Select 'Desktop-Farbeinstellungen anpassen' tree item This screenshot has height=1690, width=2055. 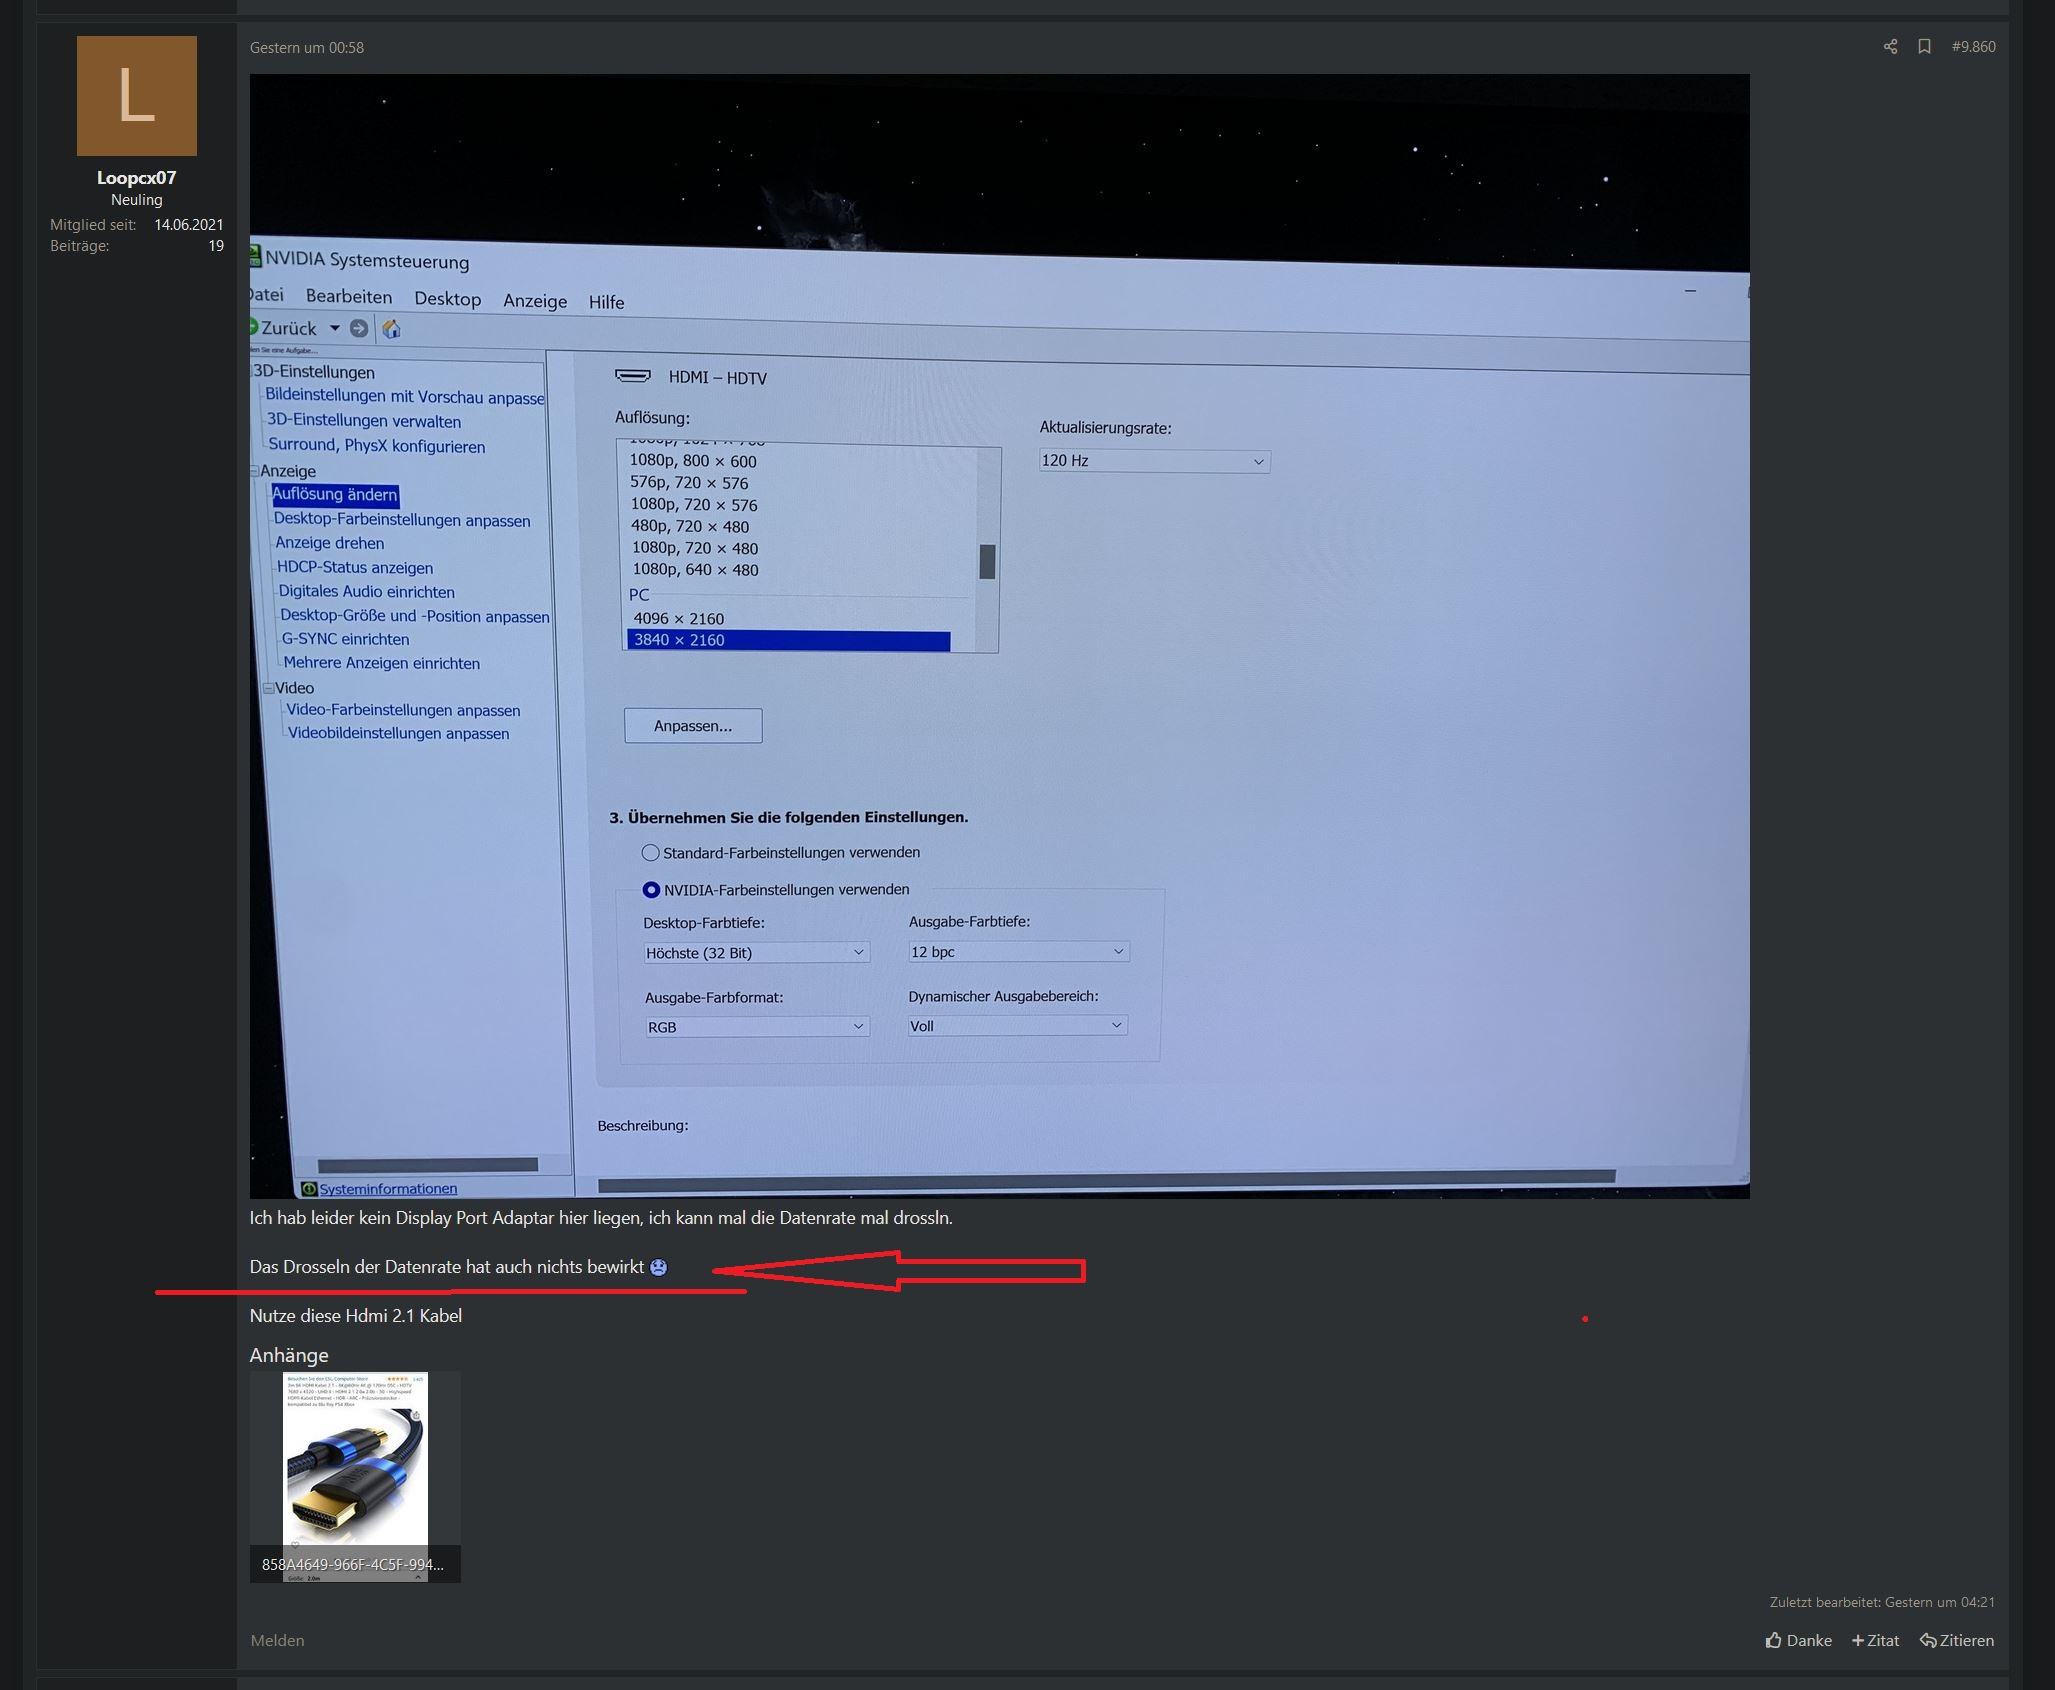(x=402, y=520)
